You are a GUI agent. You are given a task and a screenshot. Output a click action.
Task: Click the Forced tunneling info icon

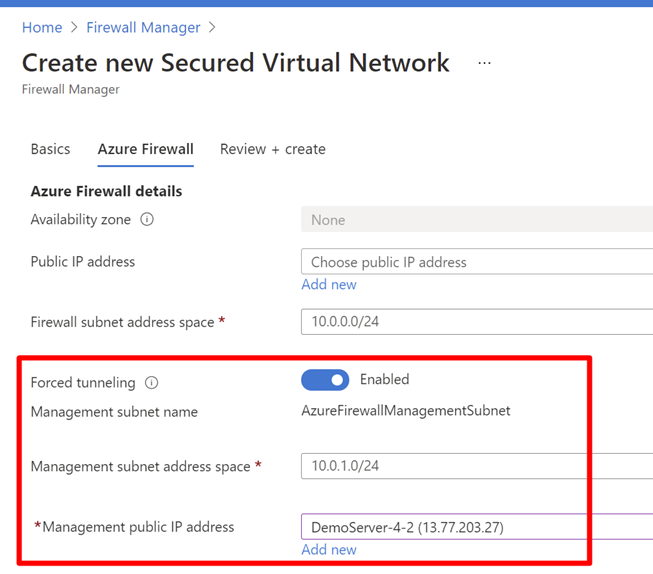[152, 382]
